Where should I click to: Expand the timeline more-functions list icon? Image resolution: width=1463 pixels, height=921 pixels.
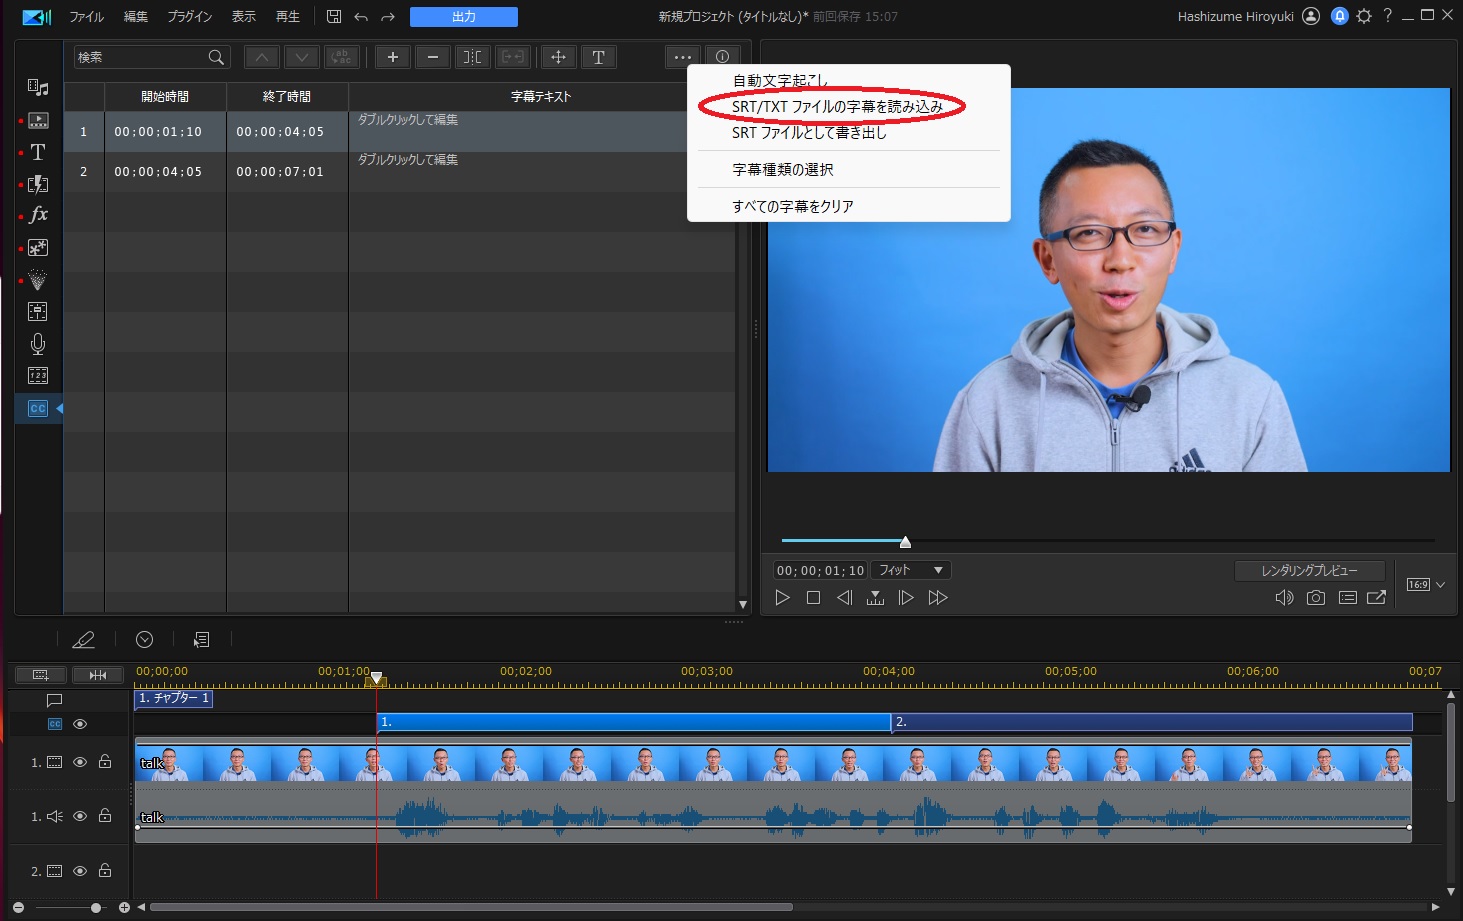click(201, 640)
